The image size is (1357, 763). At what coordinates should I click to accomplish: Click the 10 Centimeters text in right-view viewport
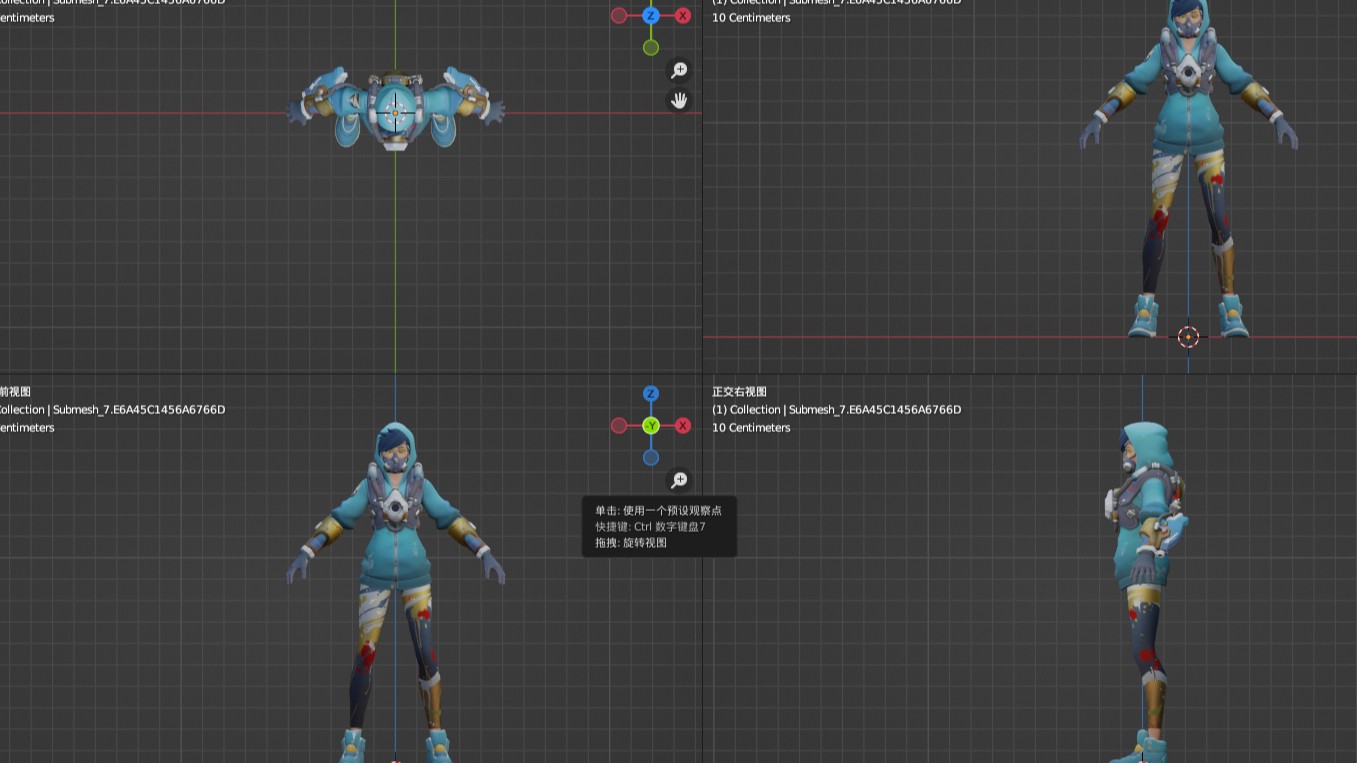751,428
